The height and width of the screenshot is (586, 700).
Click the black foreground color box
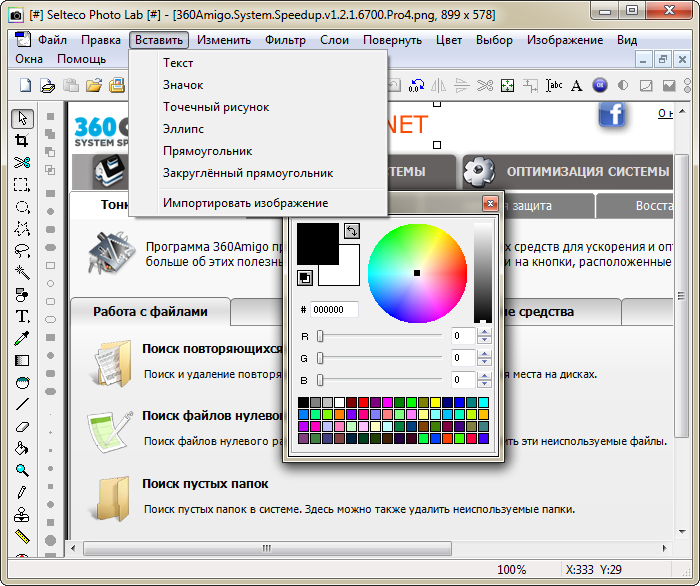(x=318, y=244)
